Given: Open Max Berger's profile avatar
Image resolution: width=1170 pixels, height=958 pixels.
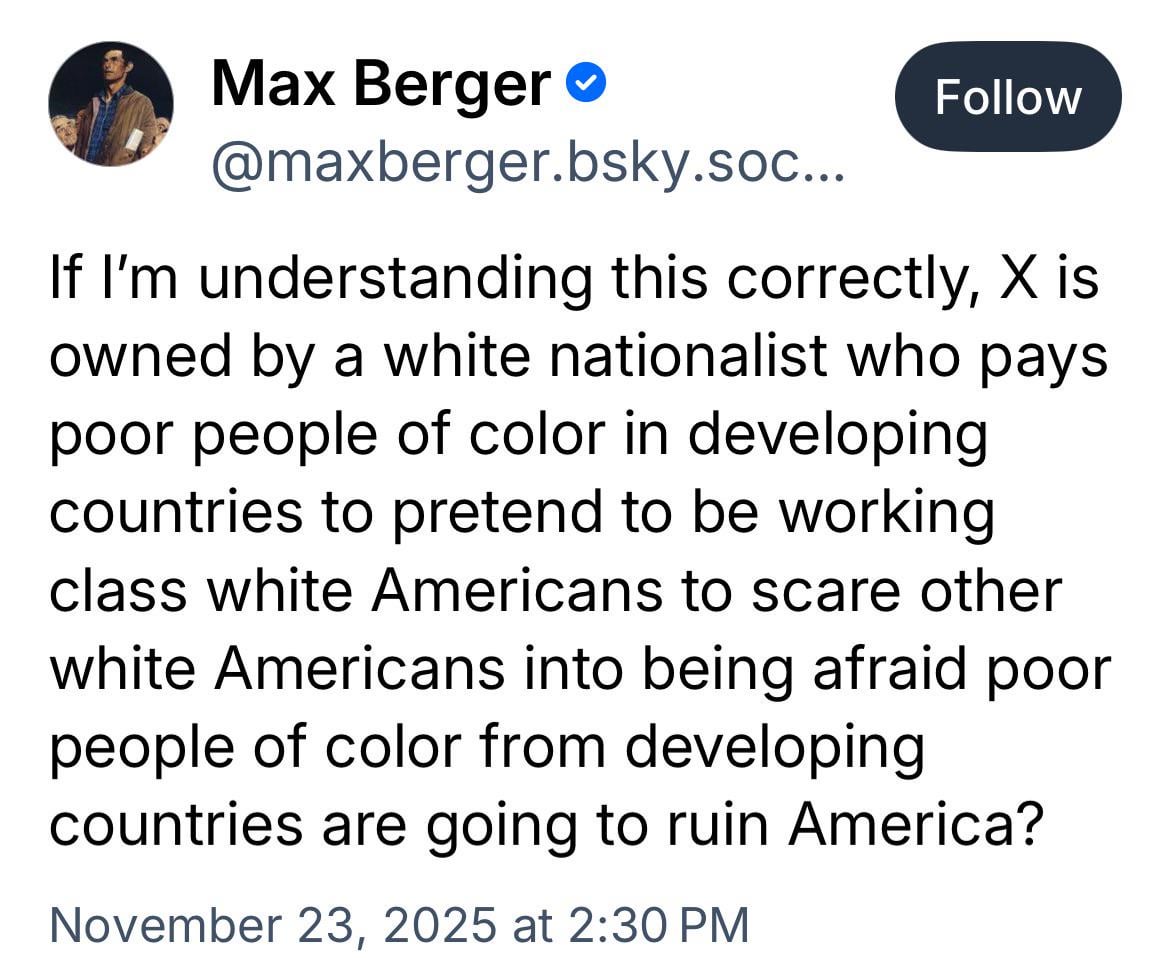Looking at the screenshot, I should 111,104.
